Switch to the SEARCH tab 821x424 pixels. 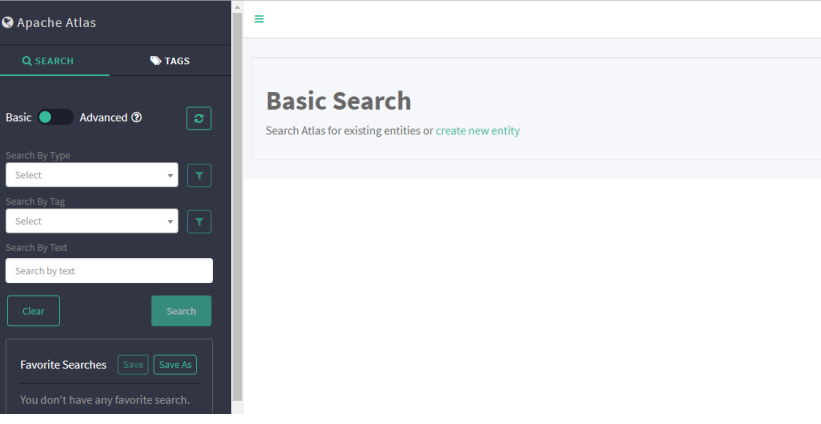pyautogui.click(x=48, y=61)
